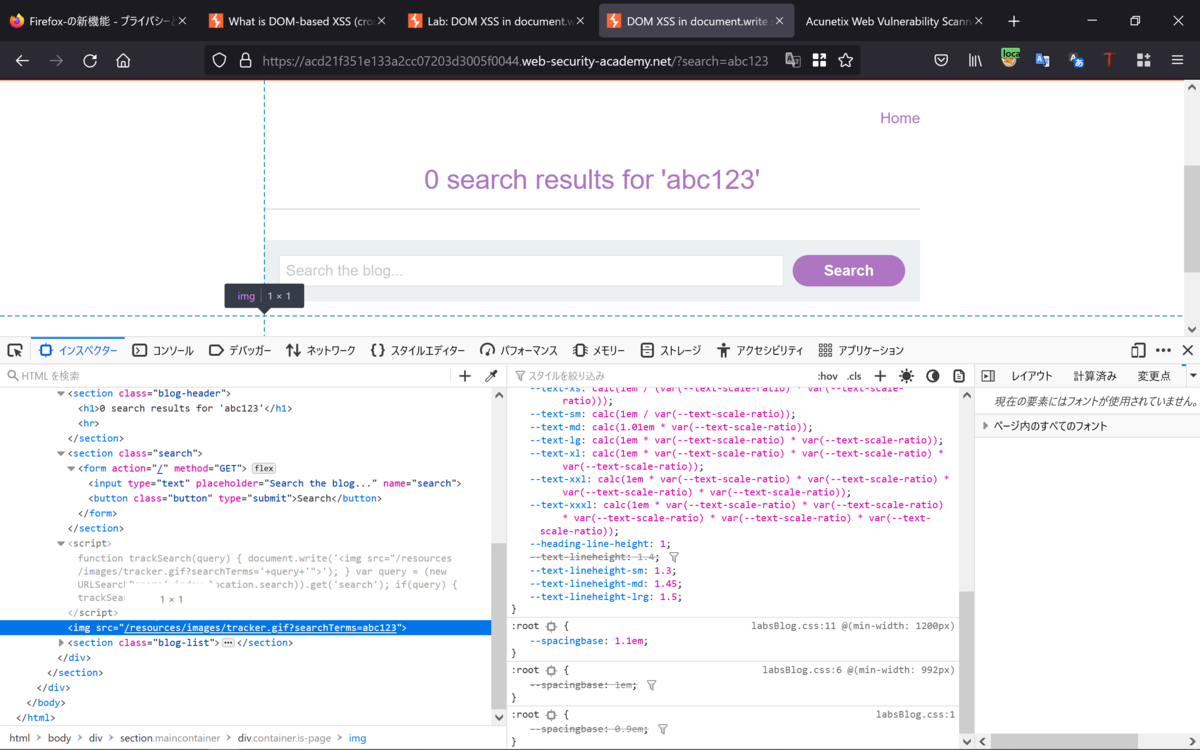Toggle dark color scheme simulation
Screen dimensions: 1200x750
pos(932,376)
